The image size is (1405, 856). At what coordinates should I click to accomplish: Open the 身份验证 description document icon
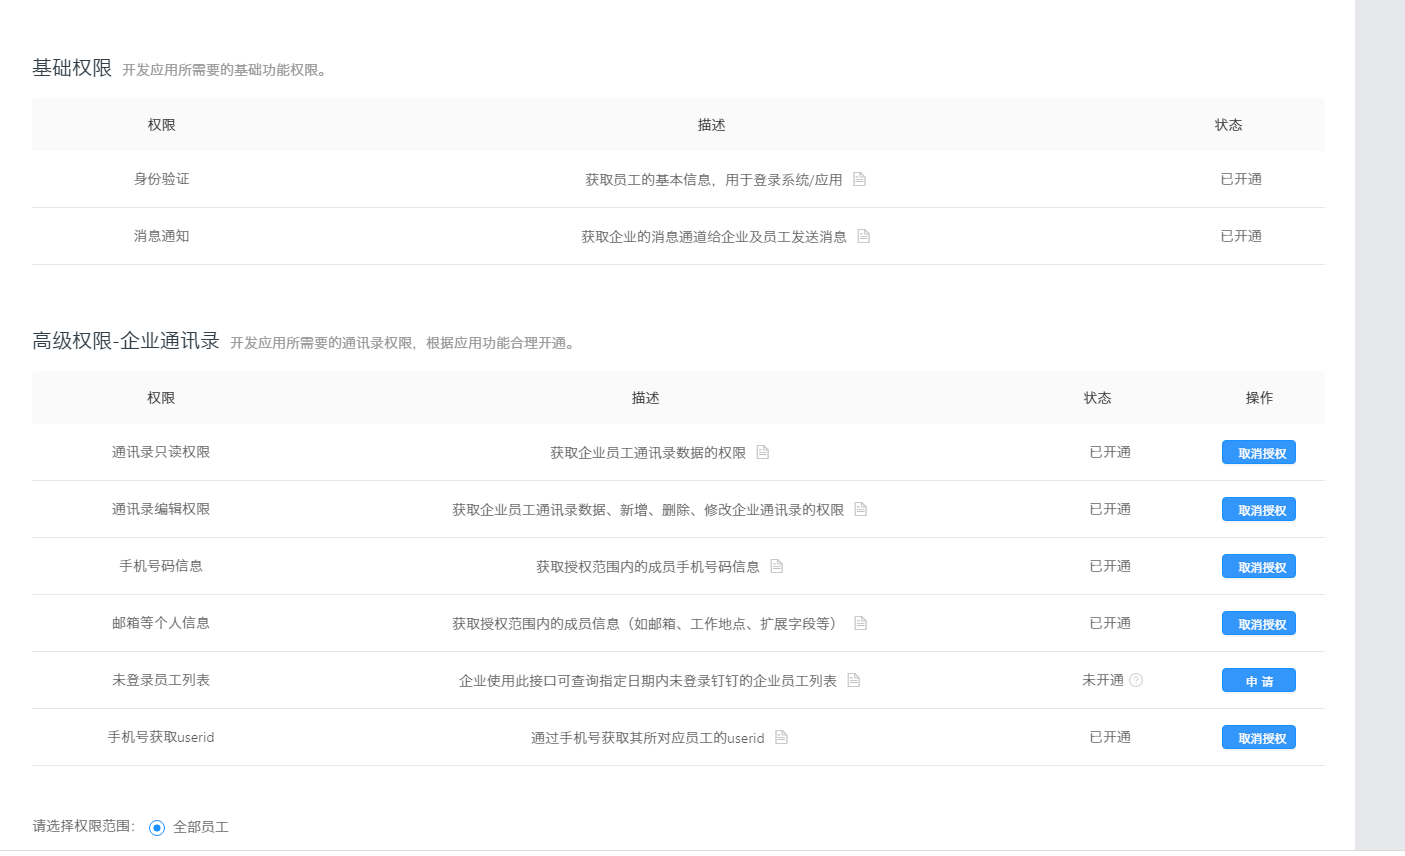click(860, 179)
